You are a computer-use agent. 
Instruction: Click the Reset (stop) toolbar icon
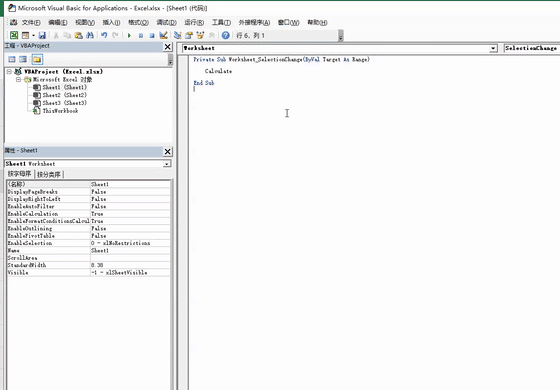(152, 35)
